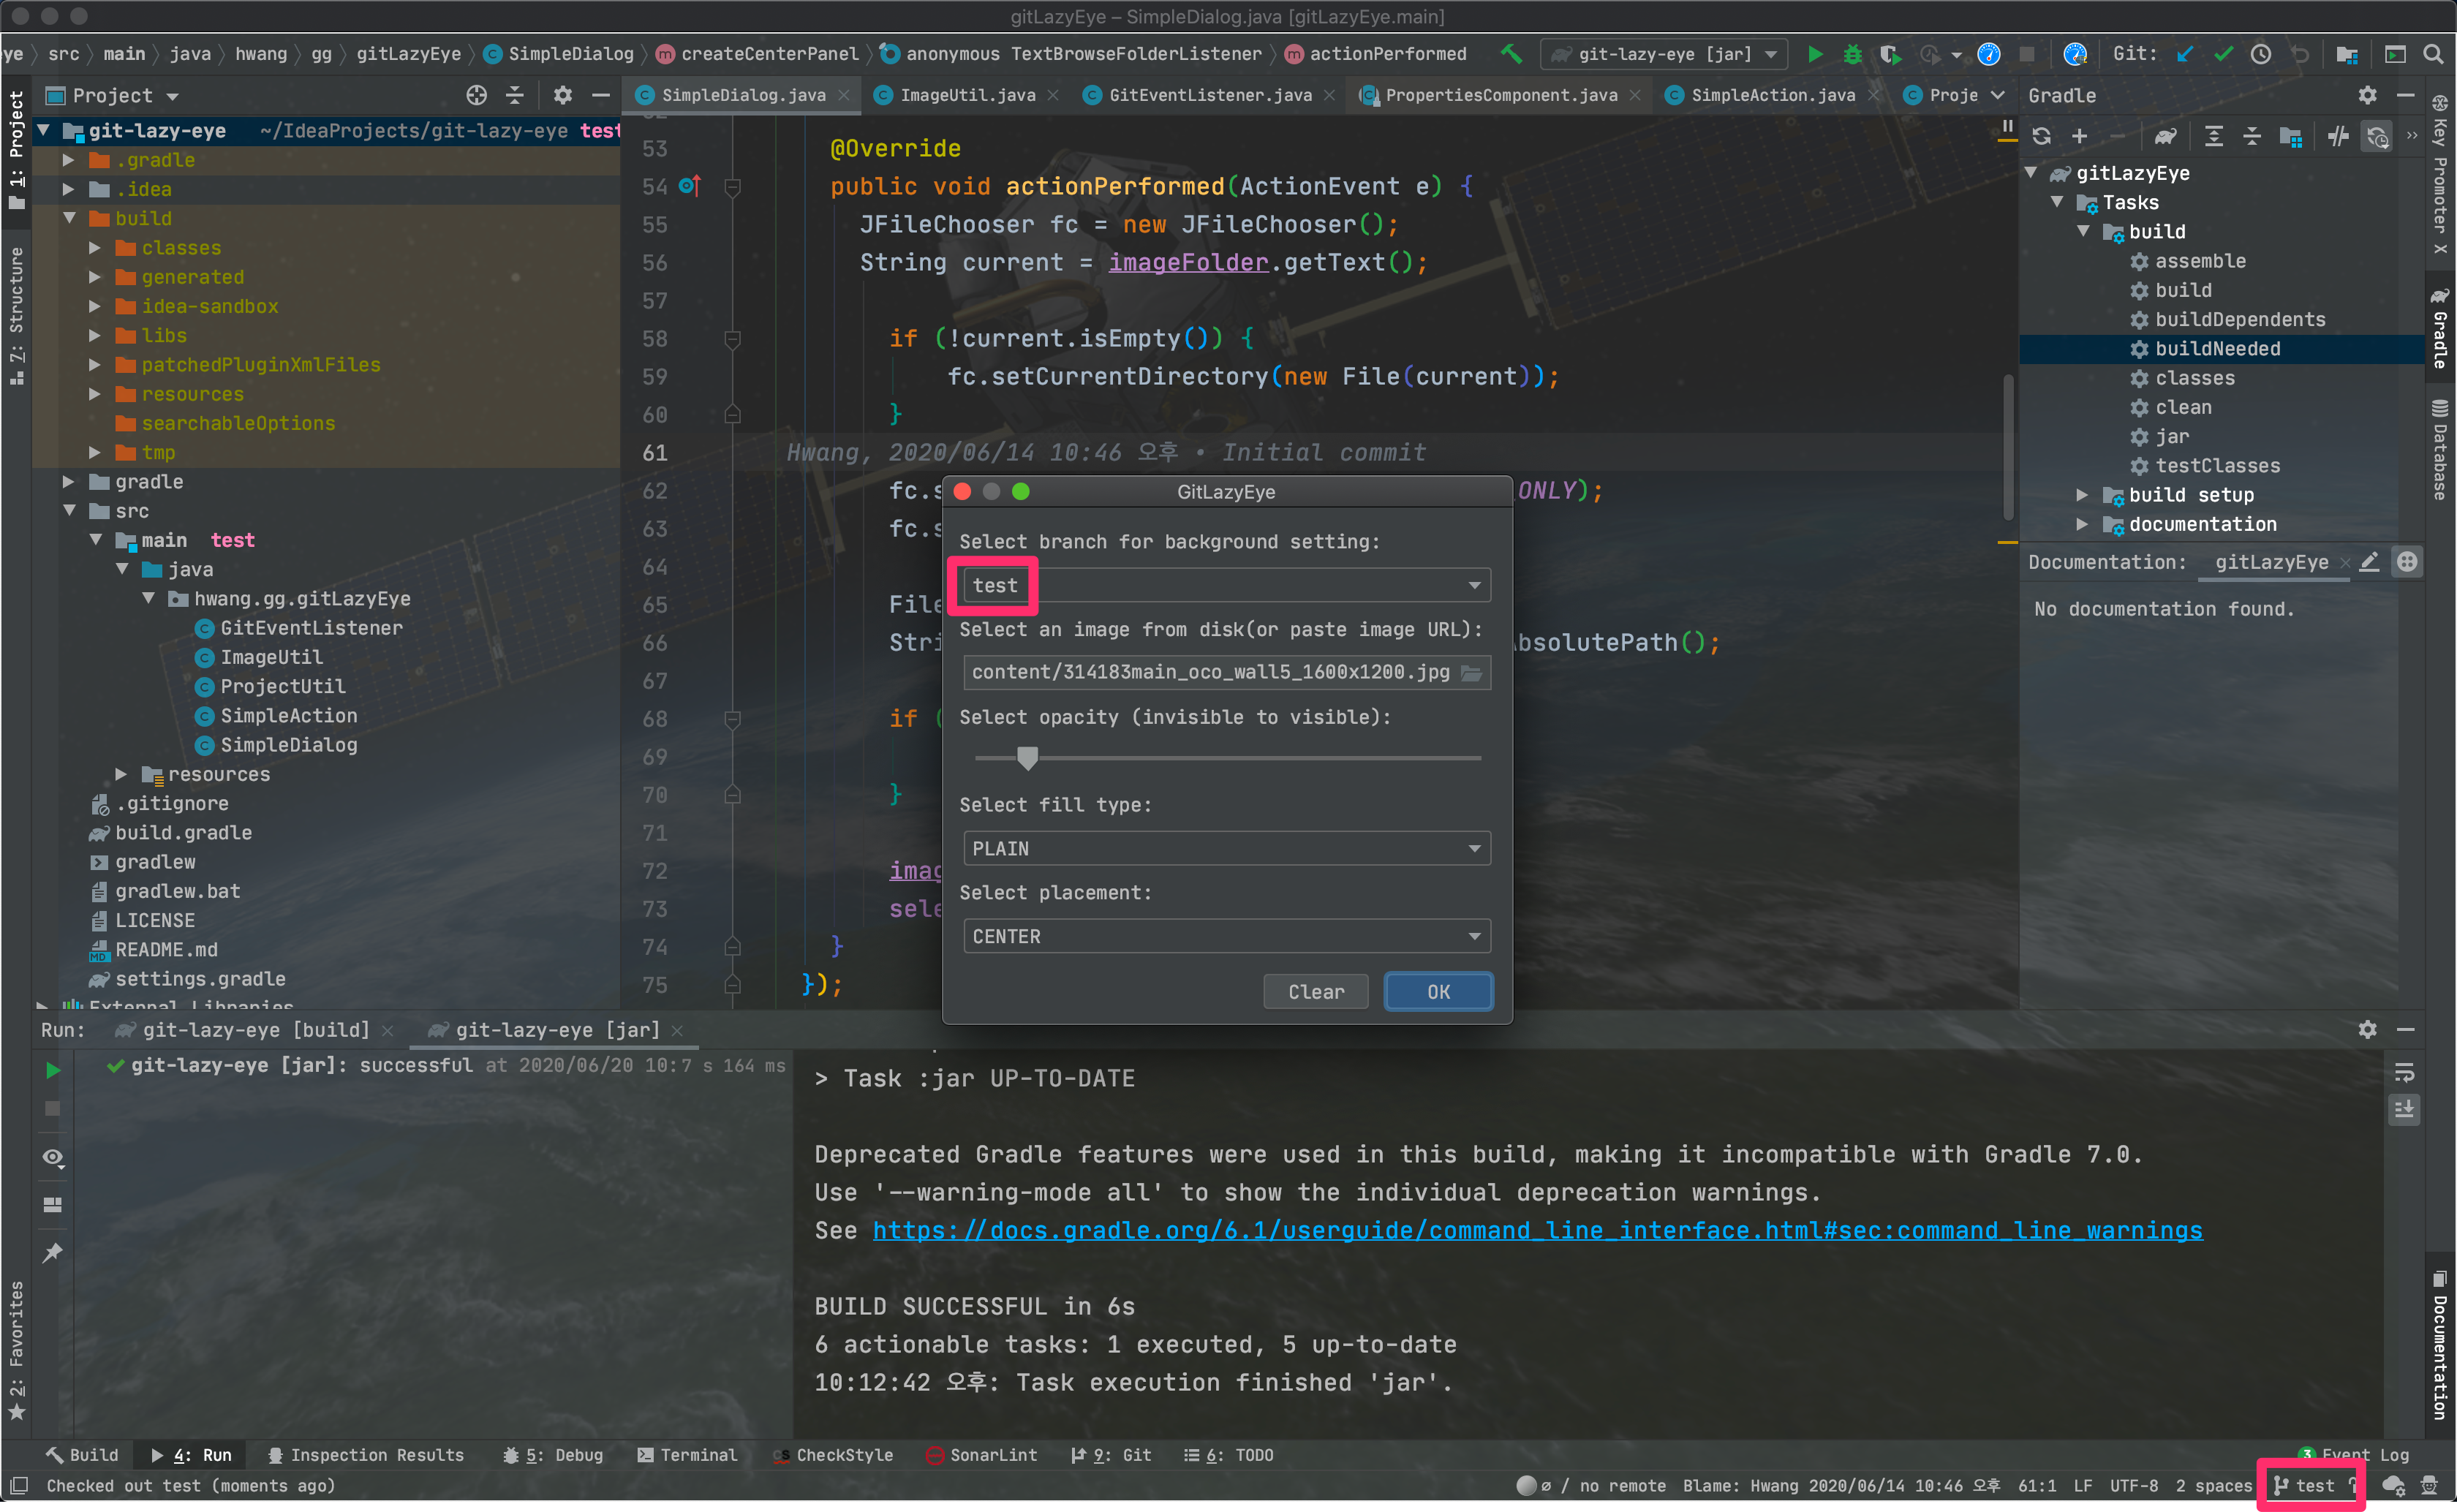Expand all in Gradle panel
Image resolution: width=2457 pixels, height=1512 pixels.
[x=2214, y=136]
